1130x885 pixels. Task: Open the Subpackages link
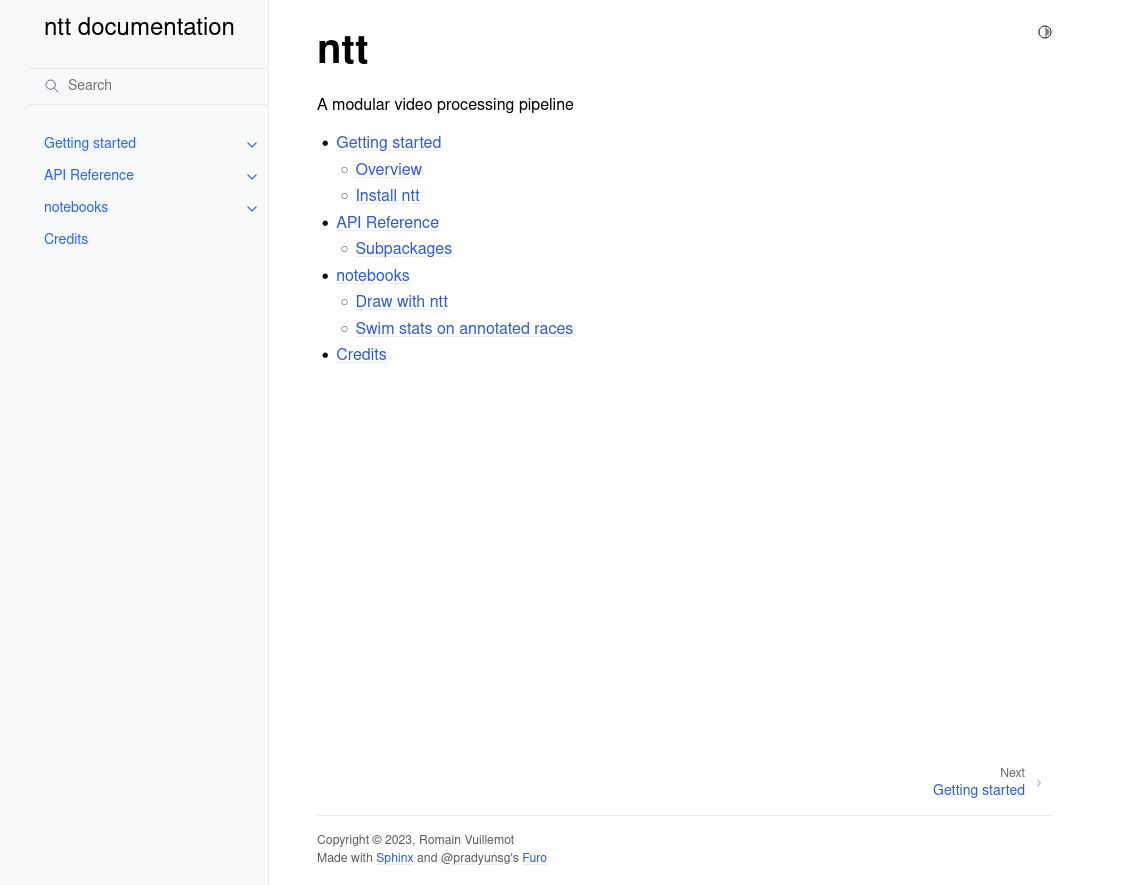(x=403, y=249)
